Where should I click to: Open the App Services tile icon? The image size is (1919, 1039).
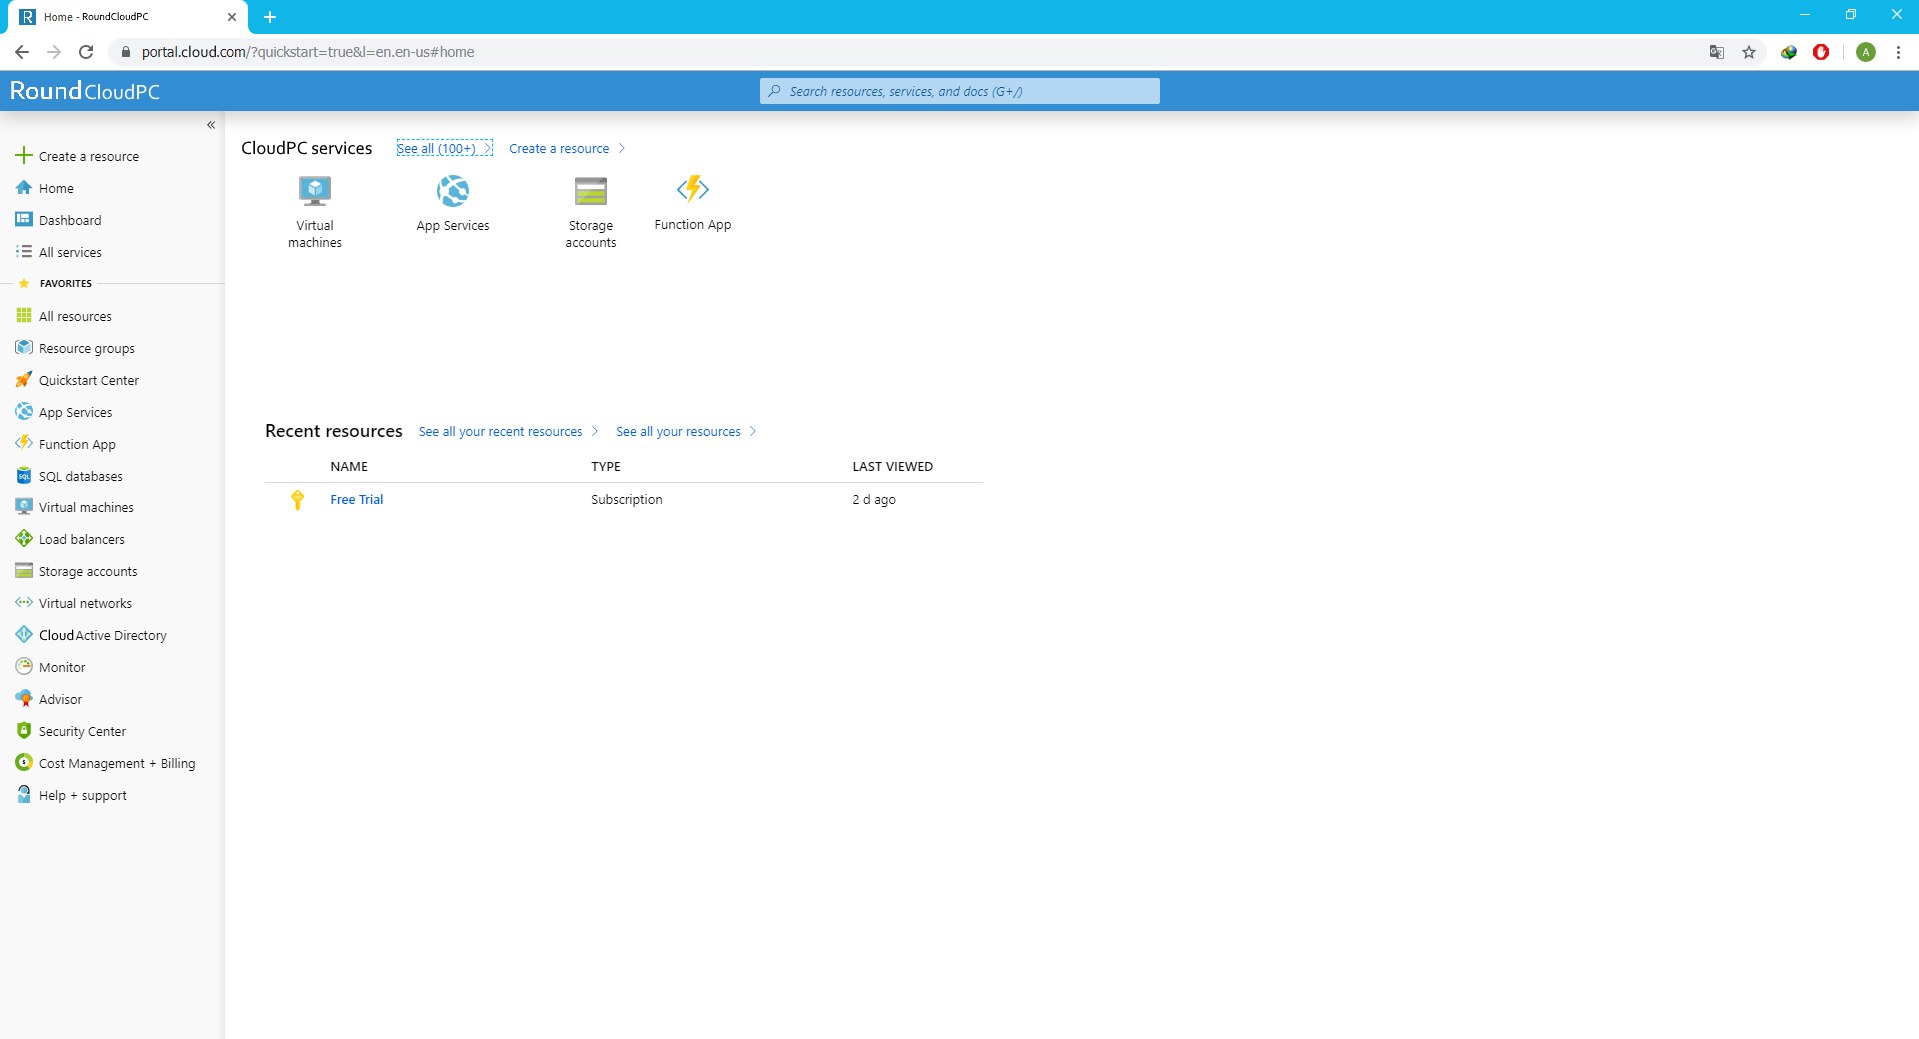tap(453, 190)
